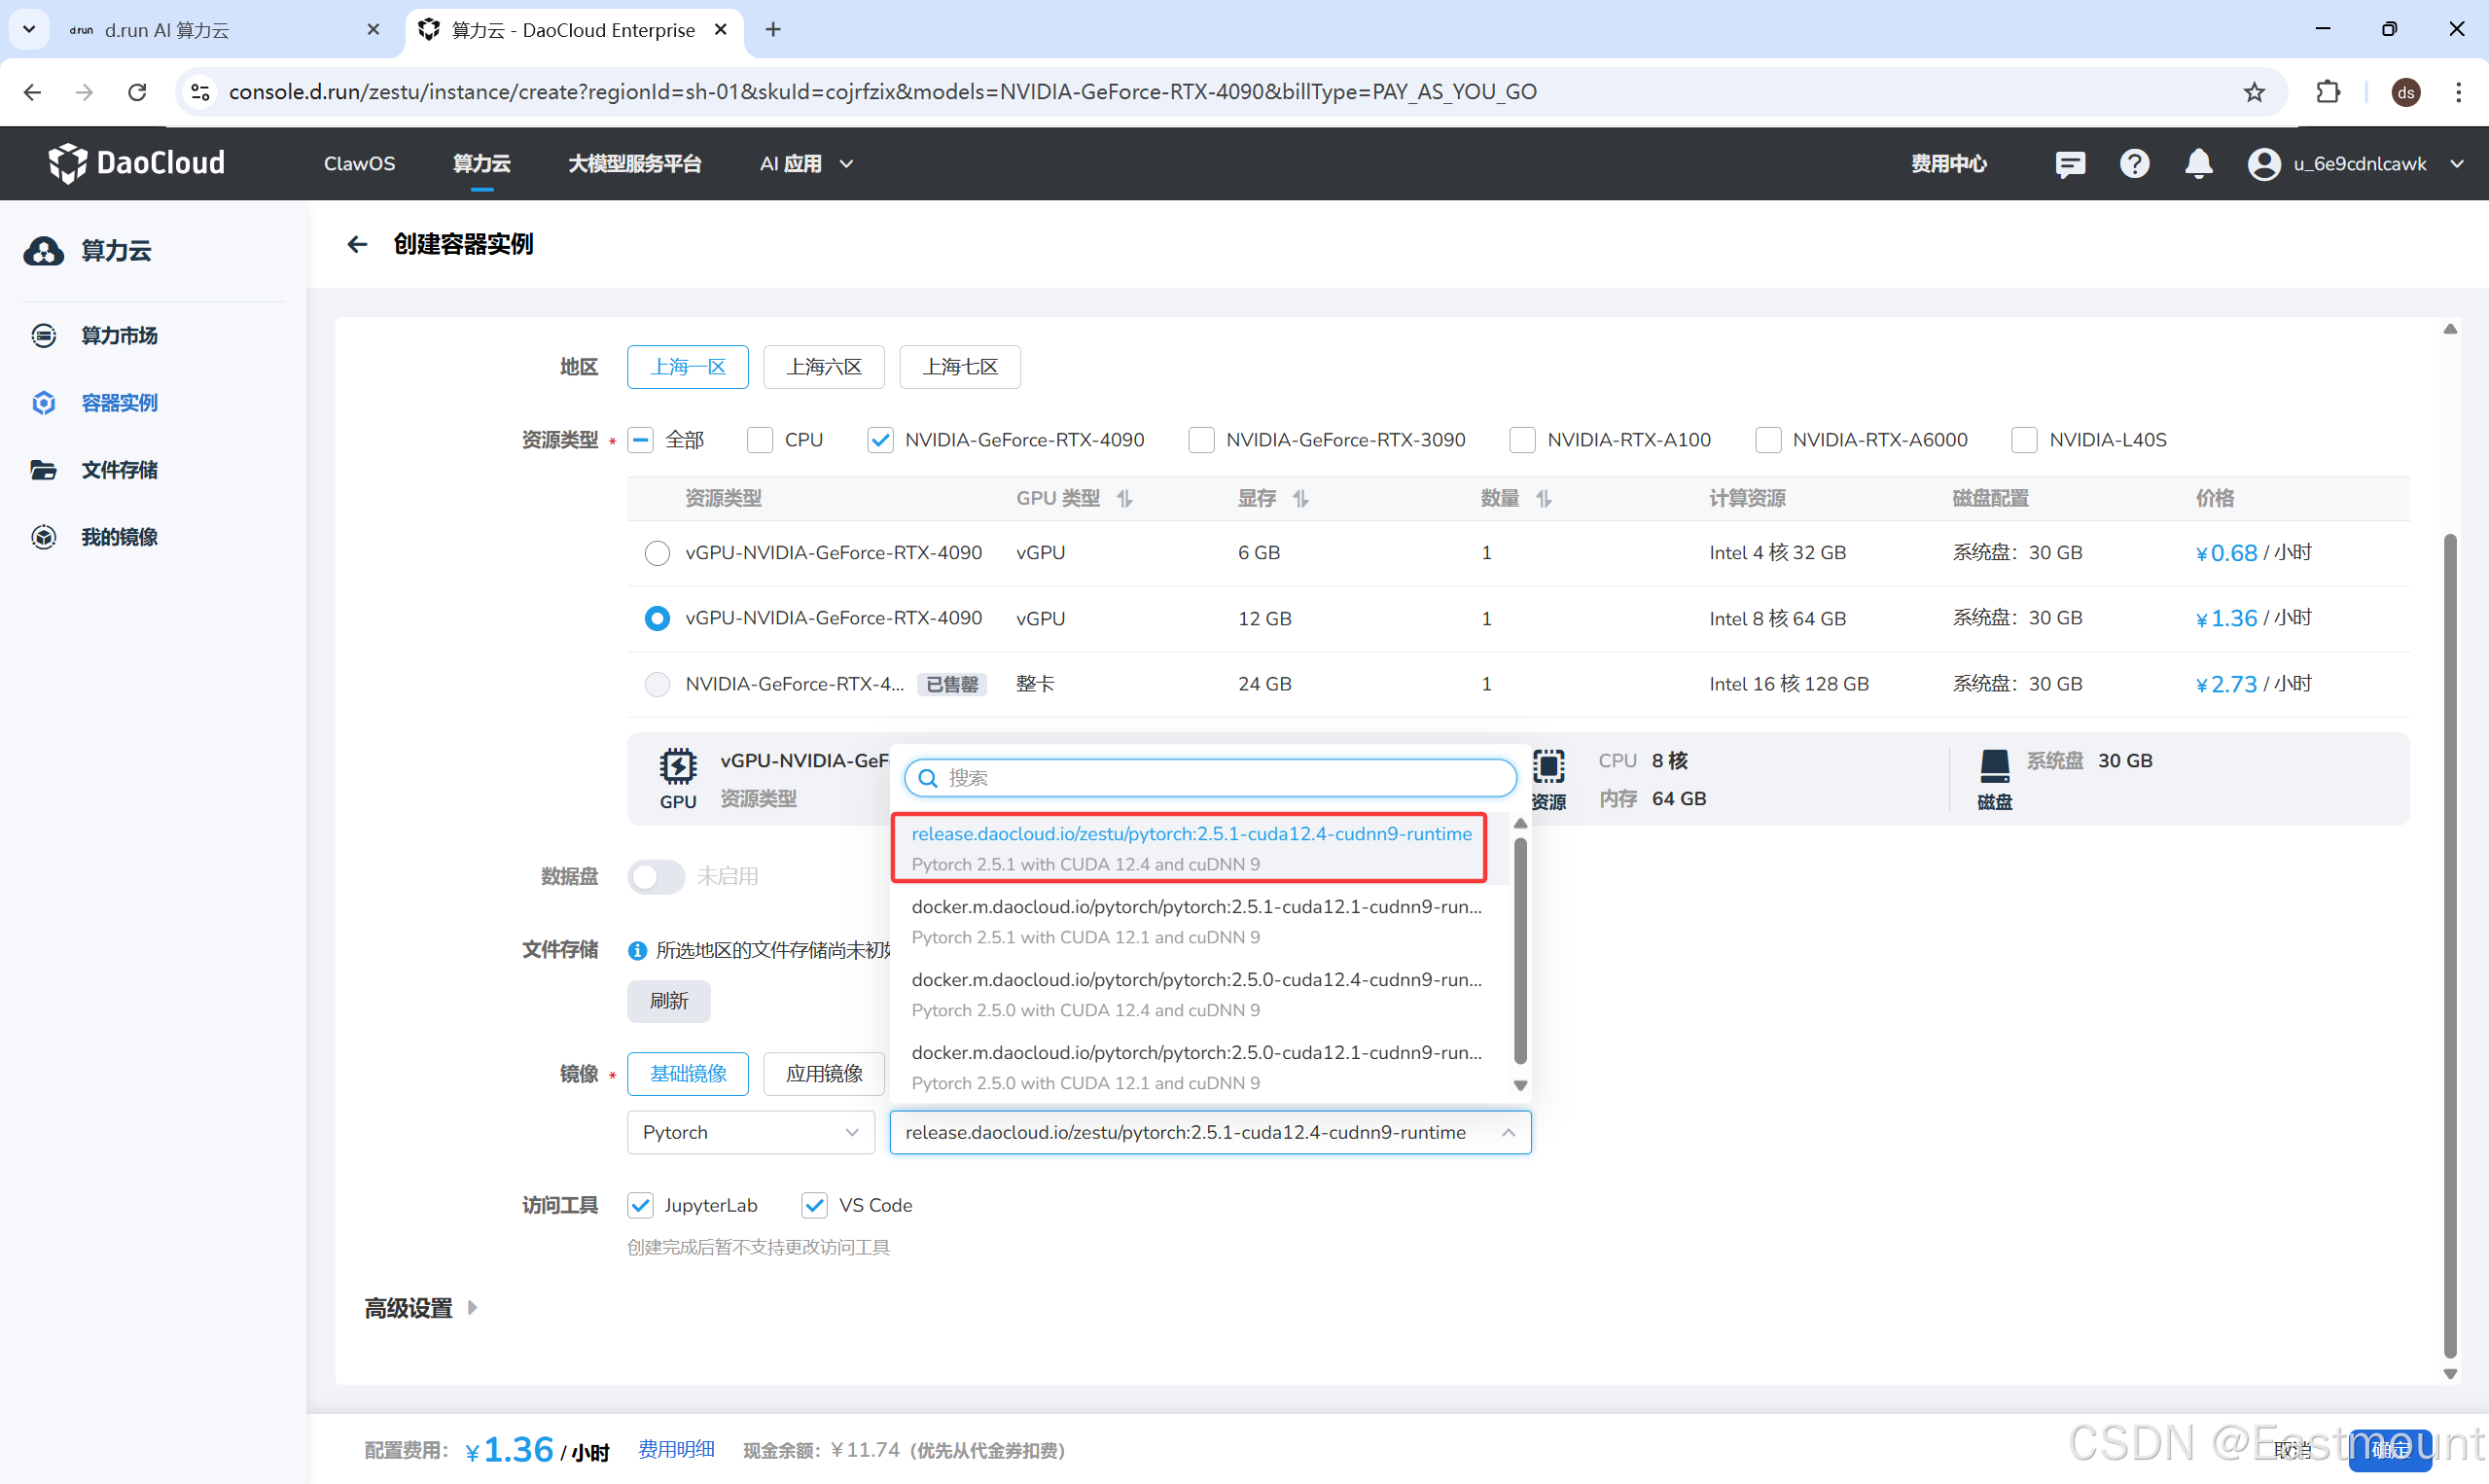The height and width of the screenshot is (1484, 2489).
Task: Select the 上海一区 region
Action: pos(688,367)
